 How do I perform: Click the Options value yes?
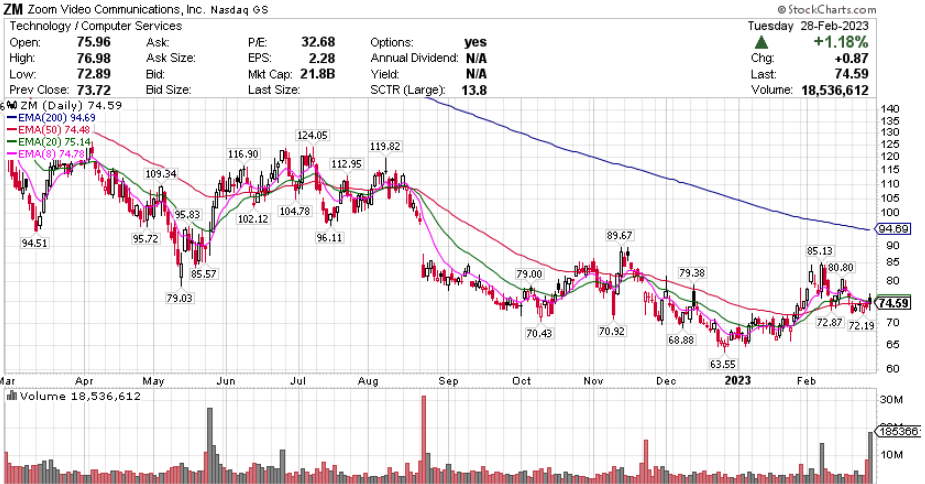(x=475, y=42)
